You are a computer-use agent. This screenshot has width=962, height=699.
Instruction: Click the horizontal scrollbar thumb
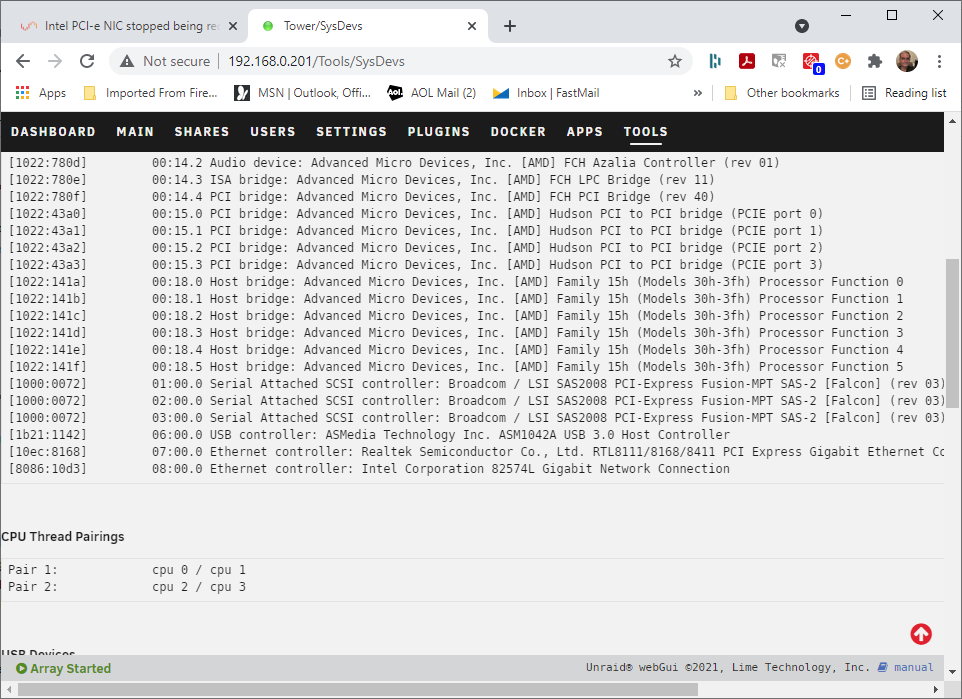[x=358, y=690]
